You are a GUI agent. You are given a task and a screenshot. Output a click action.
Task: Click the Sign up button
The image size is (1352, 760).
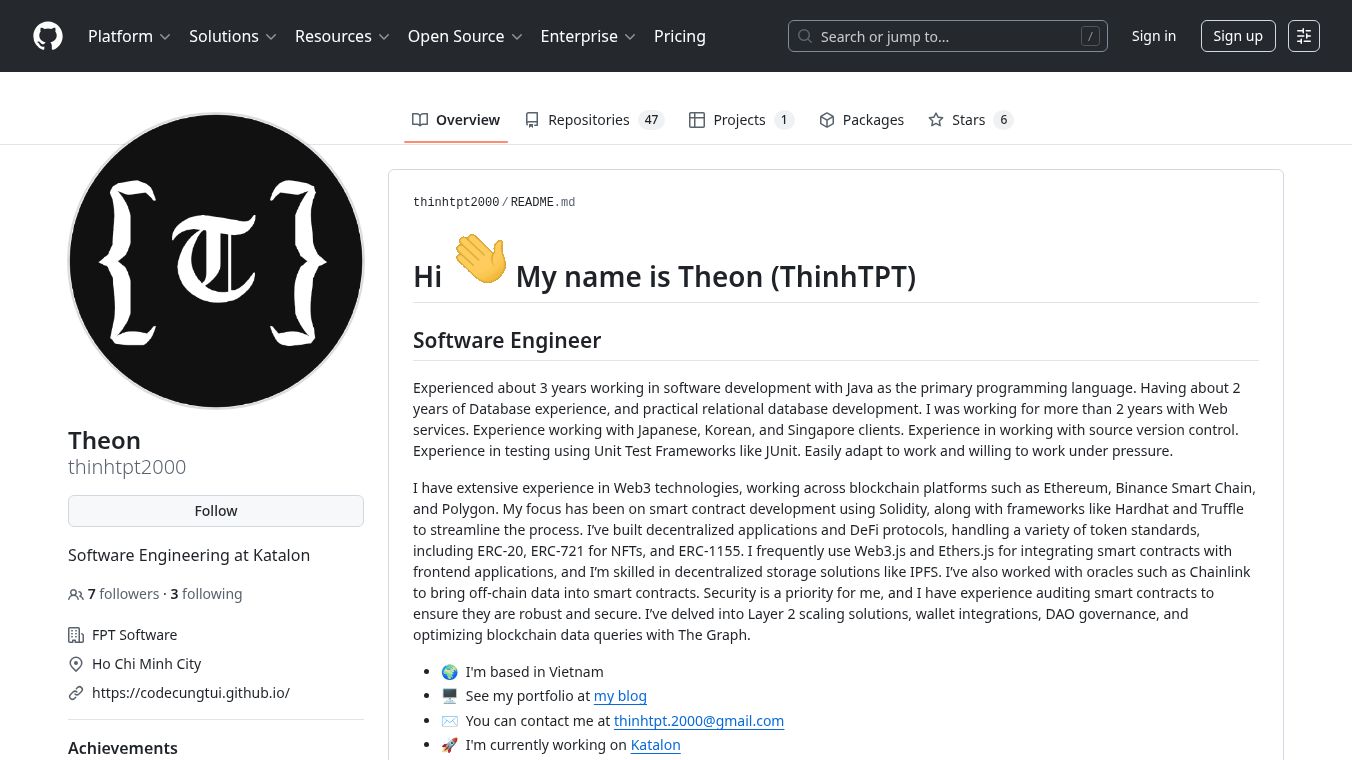point(1237,36)
